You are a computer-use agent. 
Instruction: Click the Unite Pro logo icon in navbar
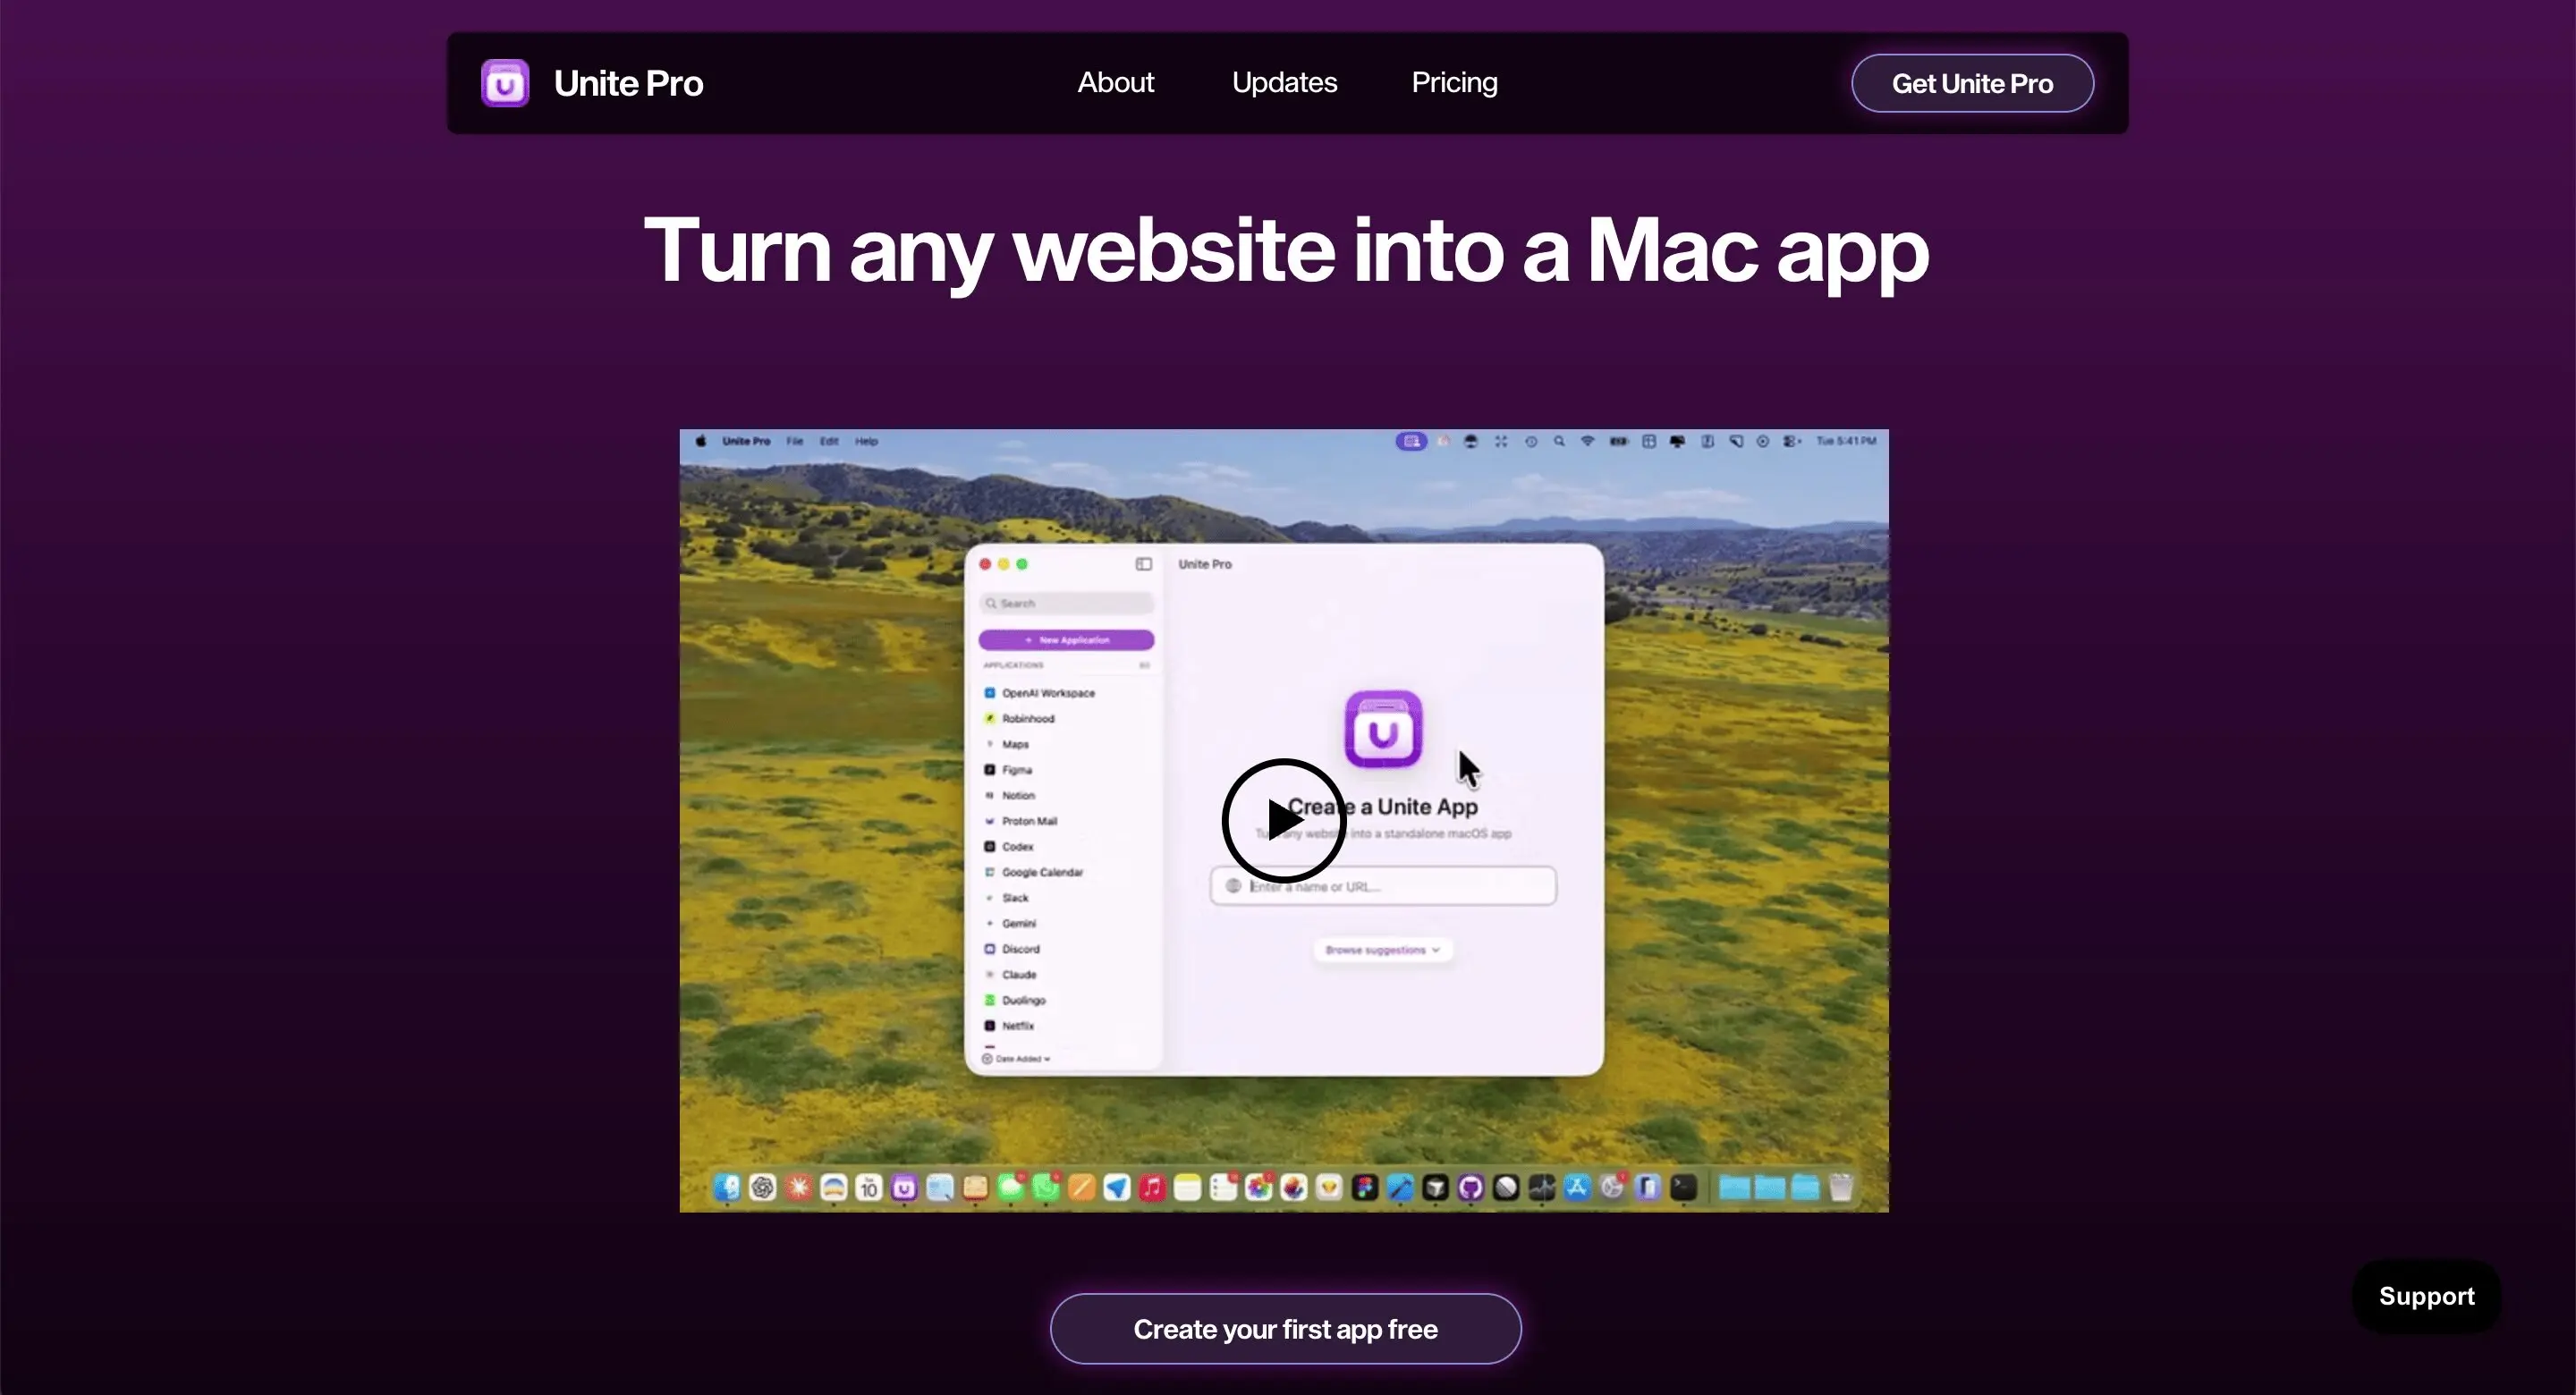[x=505, y=83]
